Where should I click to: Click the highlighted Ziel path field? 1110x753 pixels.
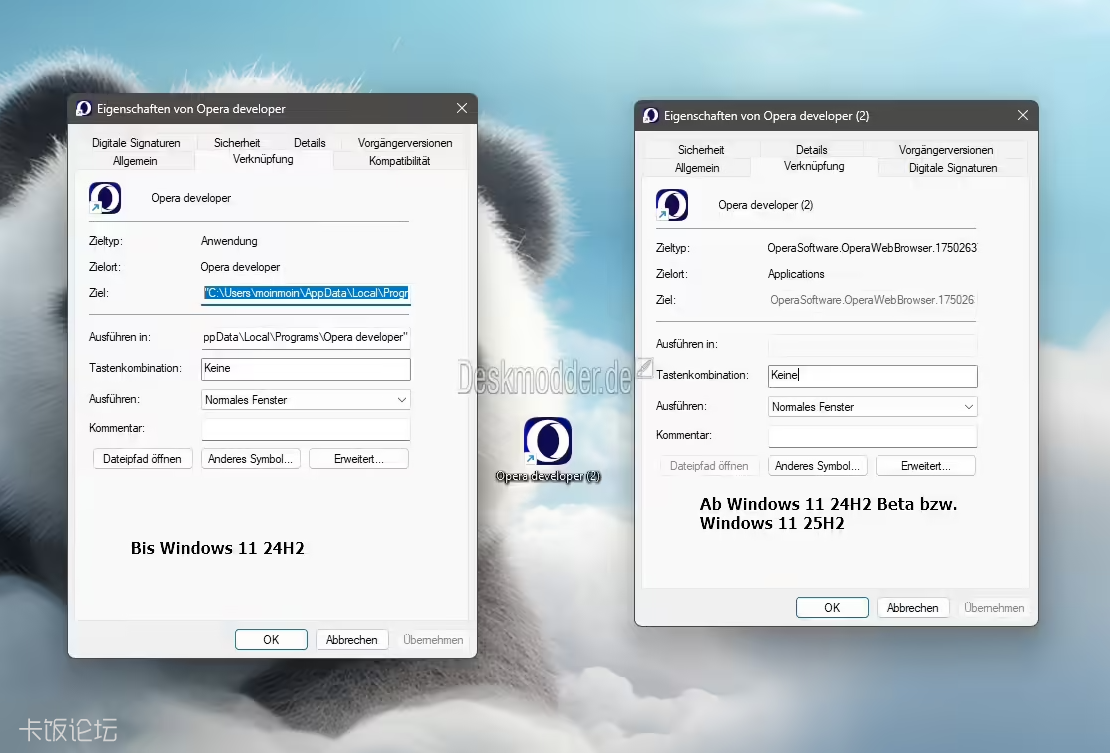pos(306,293)
